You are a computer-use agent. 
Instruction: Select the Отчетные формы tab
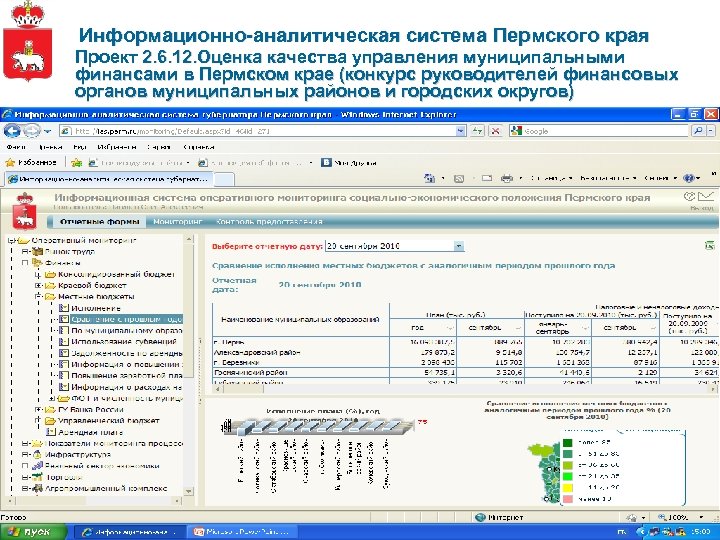click(99, 221)
